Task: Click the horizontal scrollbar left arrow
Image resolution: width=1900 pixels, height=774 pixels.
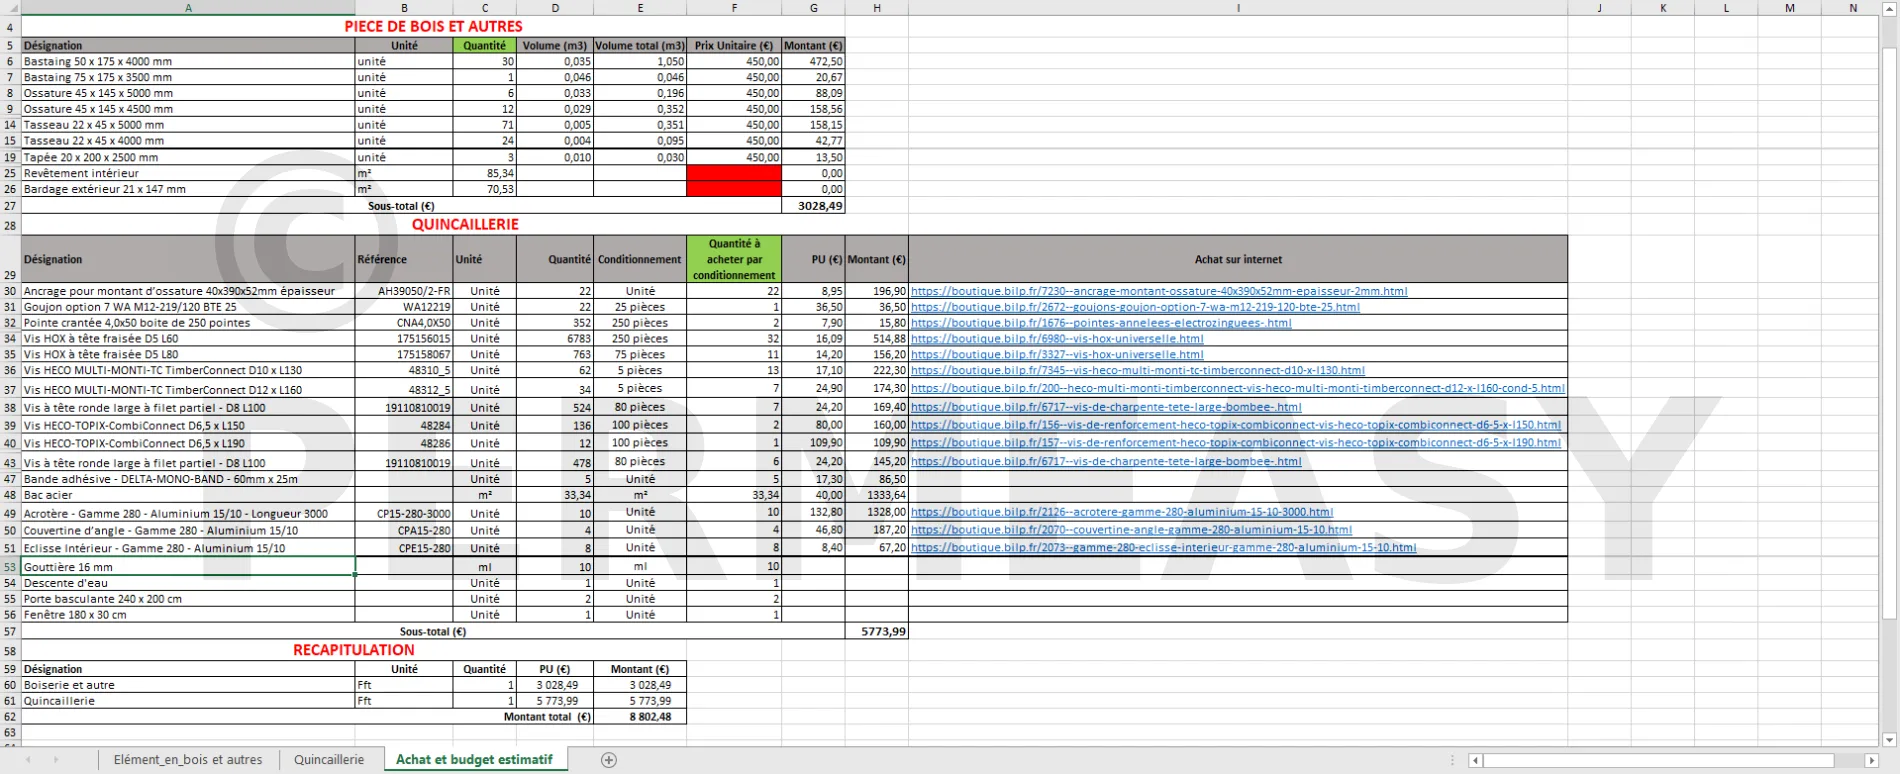Action: pyautogui.click(x=1475, y=761)
